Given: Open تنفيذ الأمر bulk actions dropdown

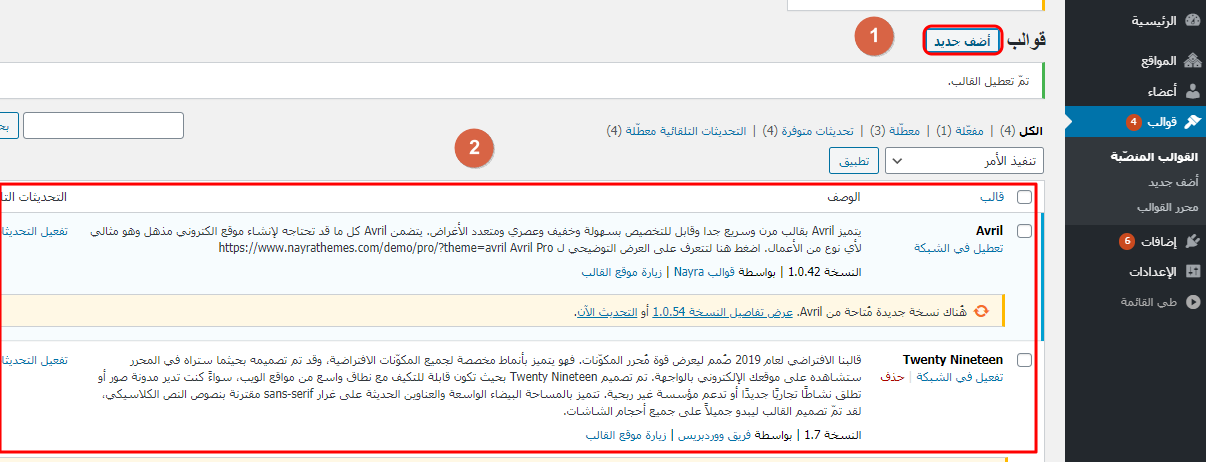Looking at the screenshot, I should click(966, 161).
